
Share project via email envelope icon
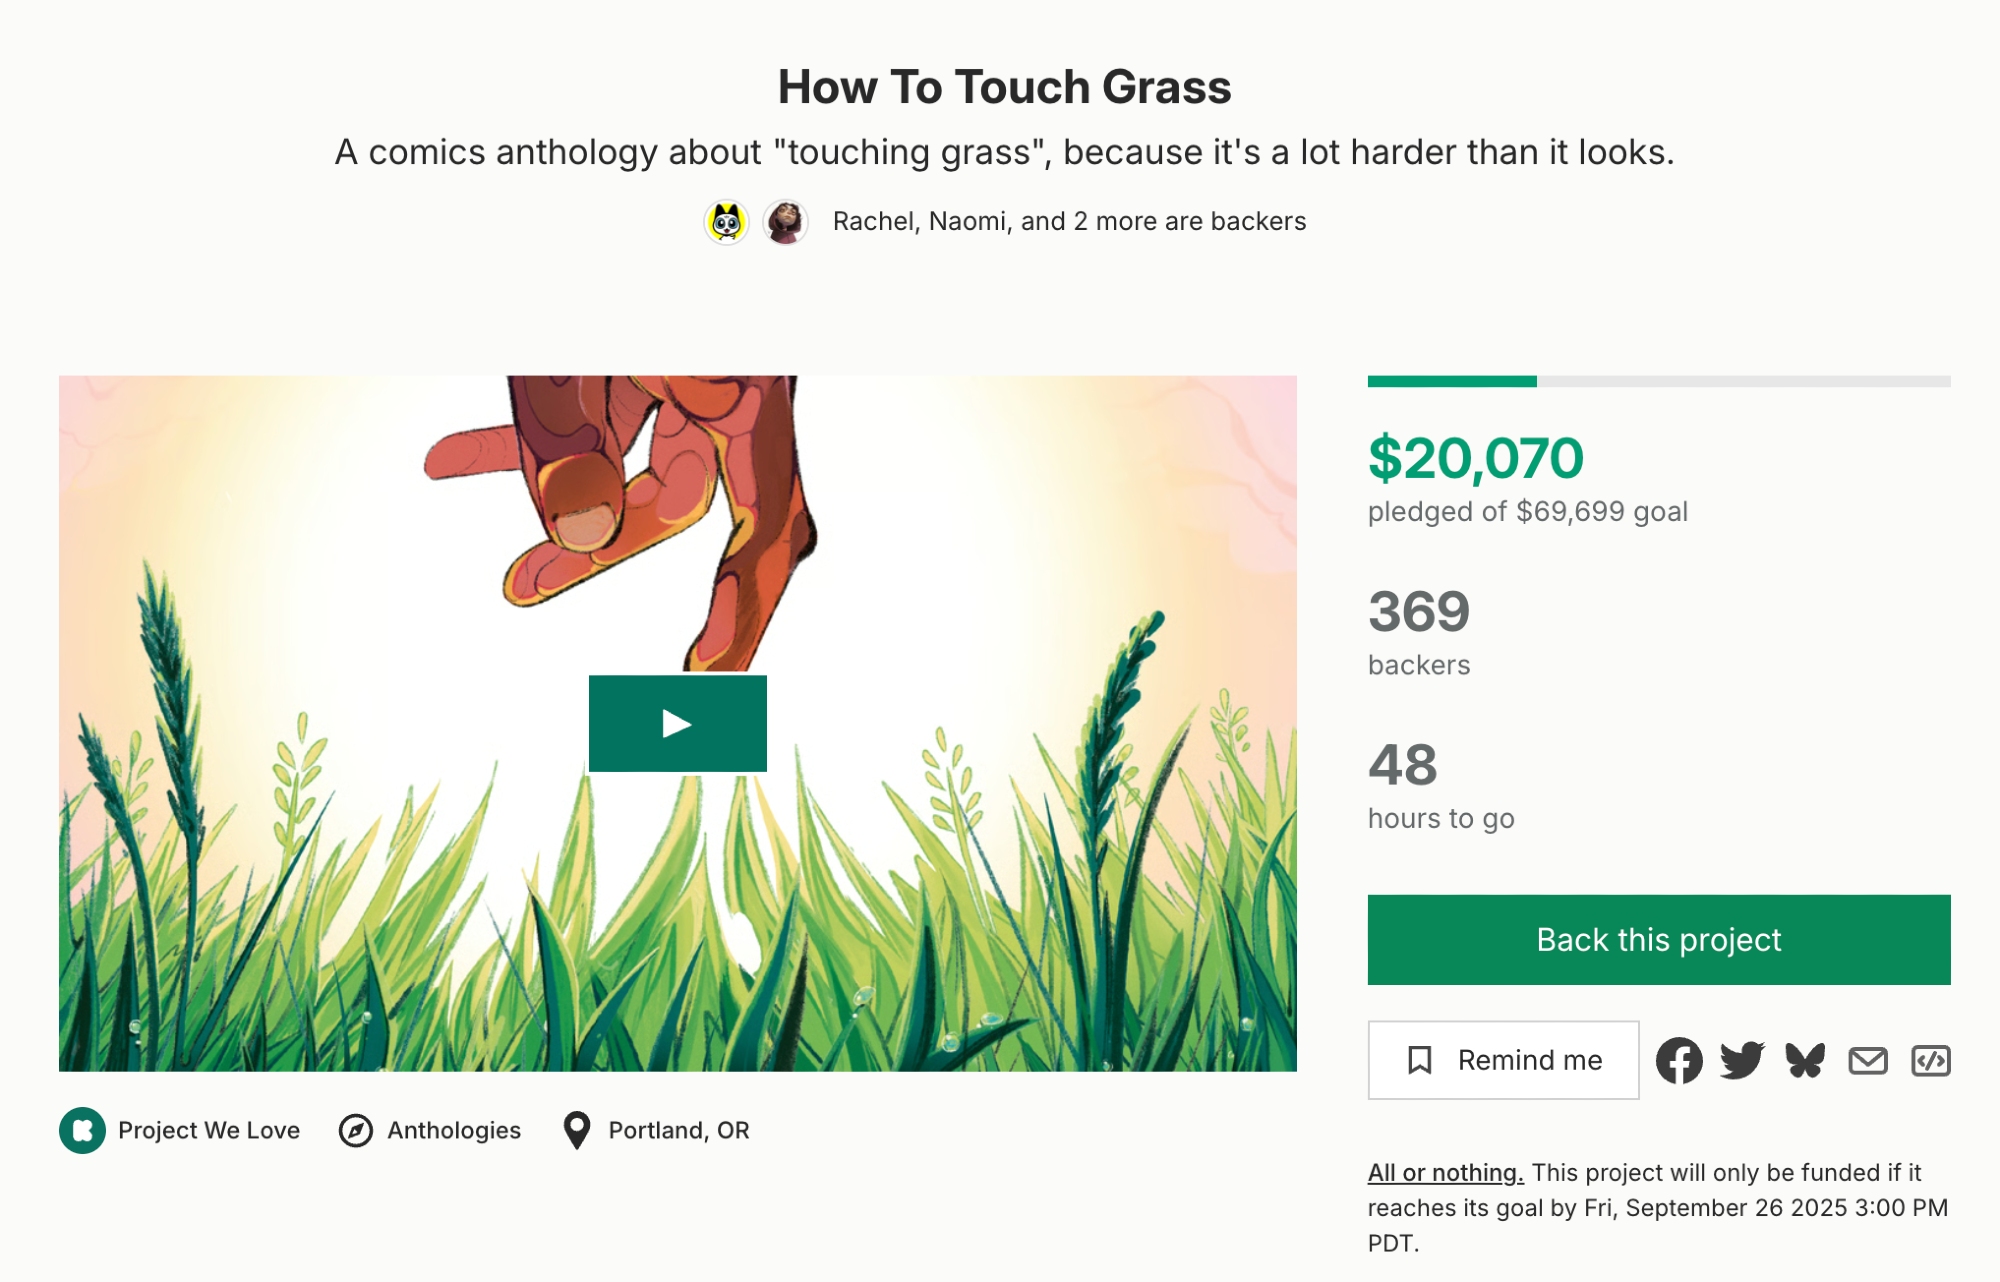tap(1868, 1060)
